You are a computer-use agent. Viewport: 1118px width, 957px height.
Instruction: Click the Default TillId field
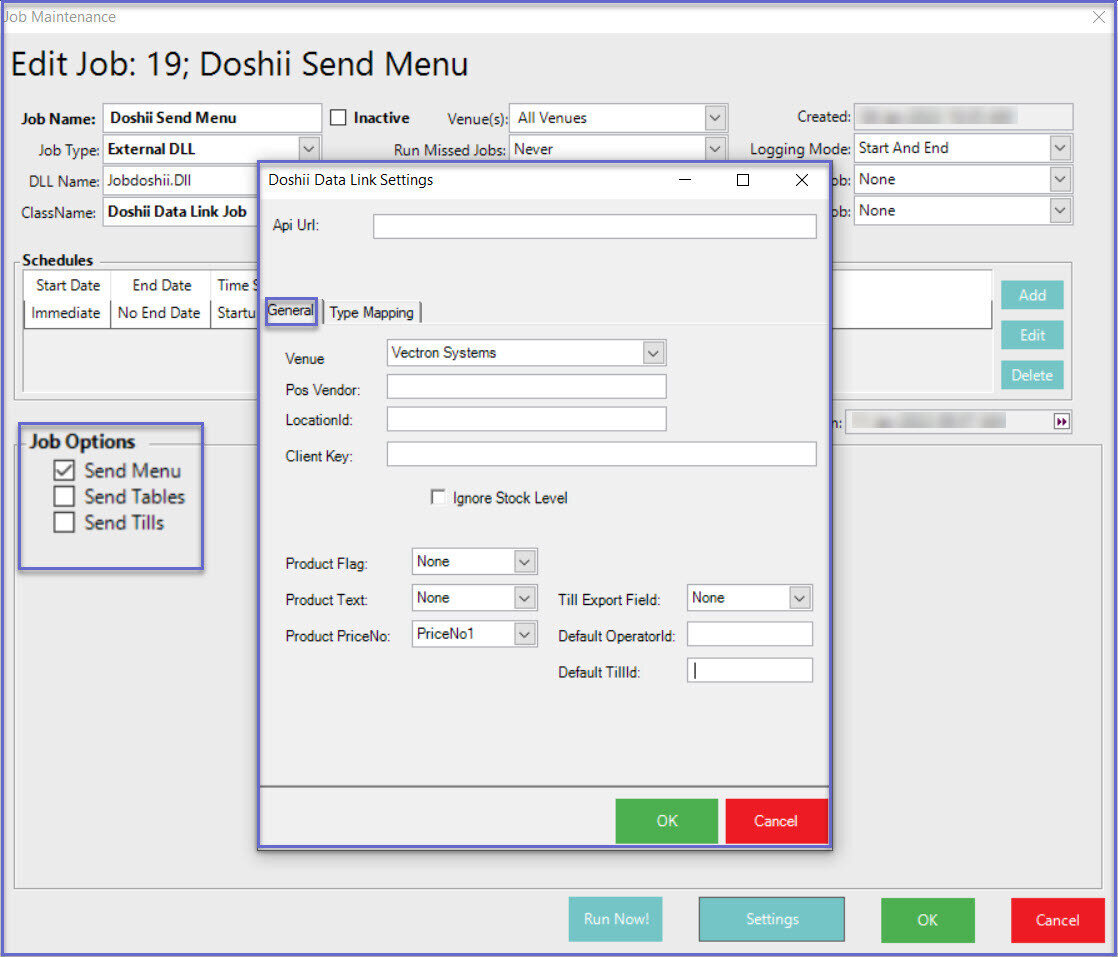[x=749, y=670]
